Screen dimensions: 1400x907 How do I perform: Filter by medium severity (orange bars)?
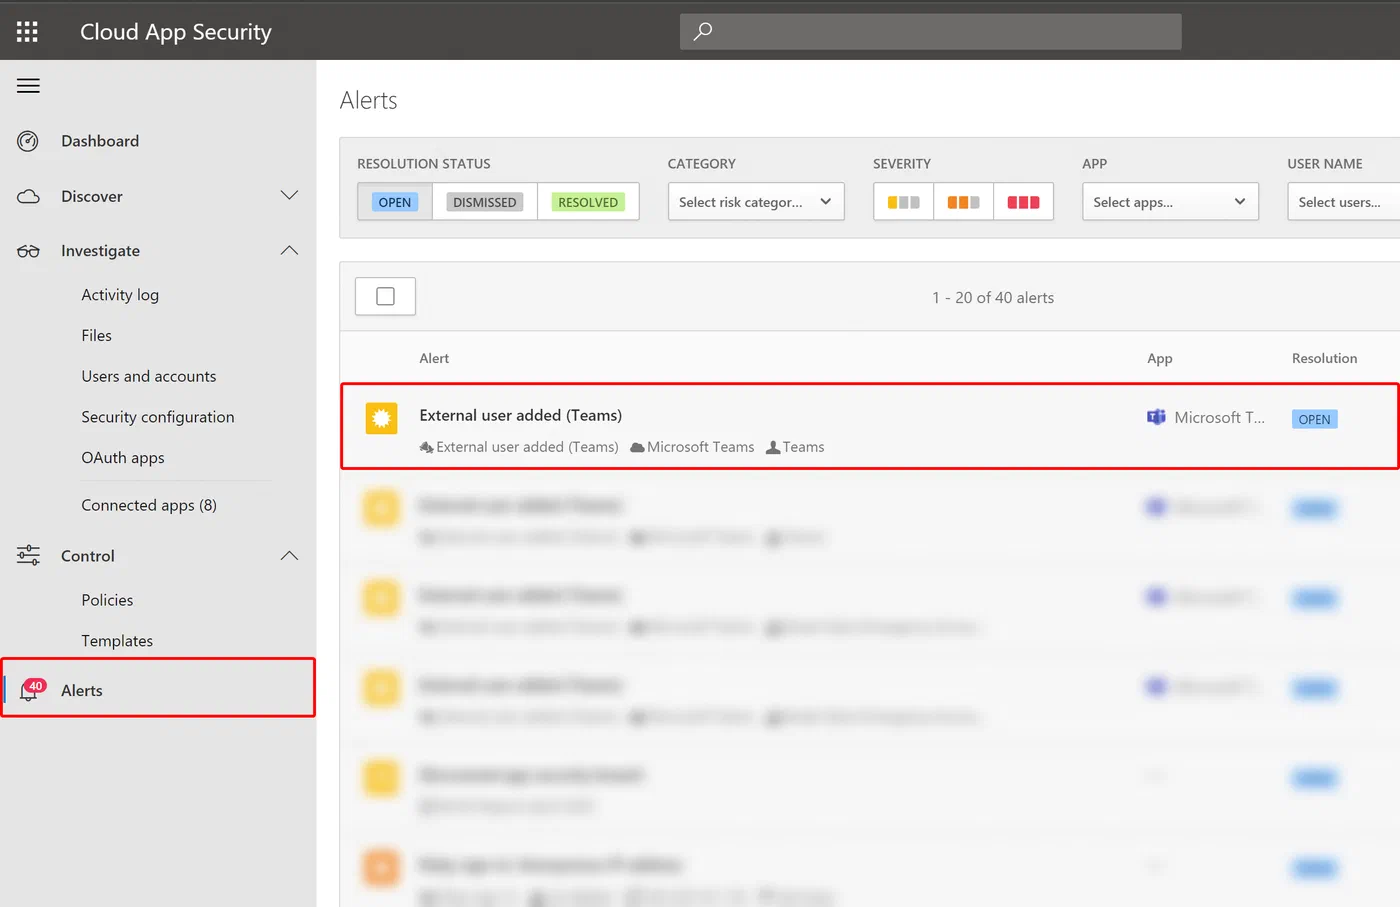[964, 202]
